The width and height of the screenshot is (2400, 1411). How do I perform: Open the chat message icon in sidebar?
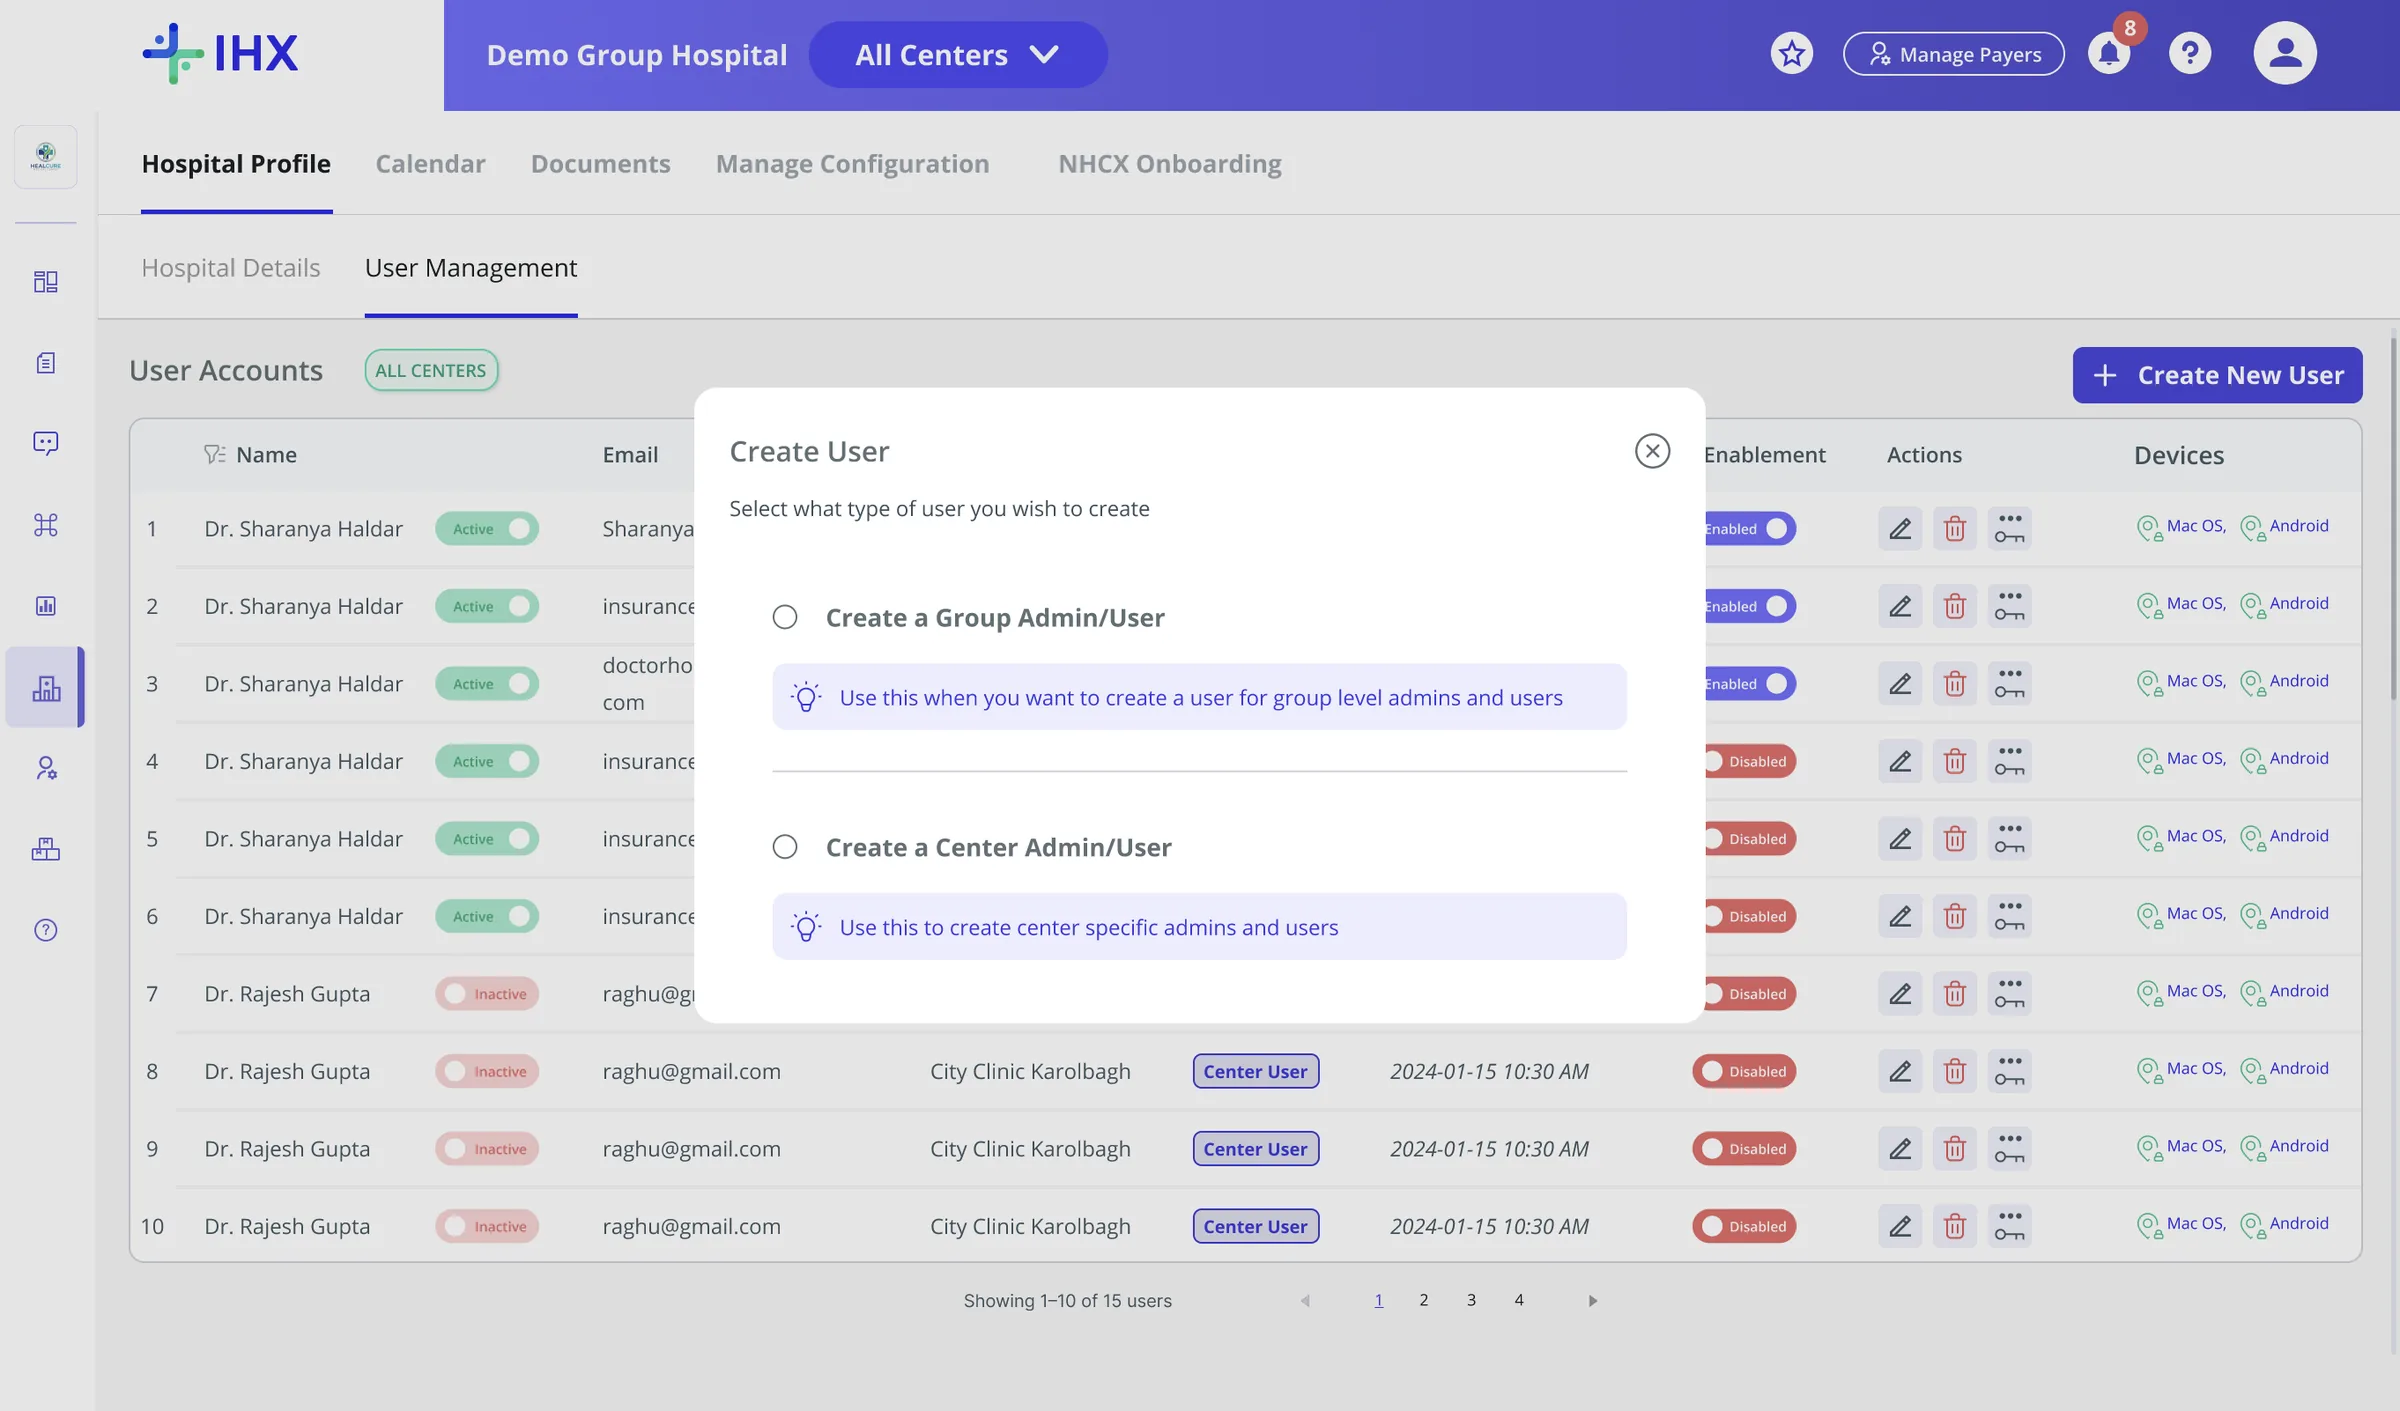click(46, 443)
